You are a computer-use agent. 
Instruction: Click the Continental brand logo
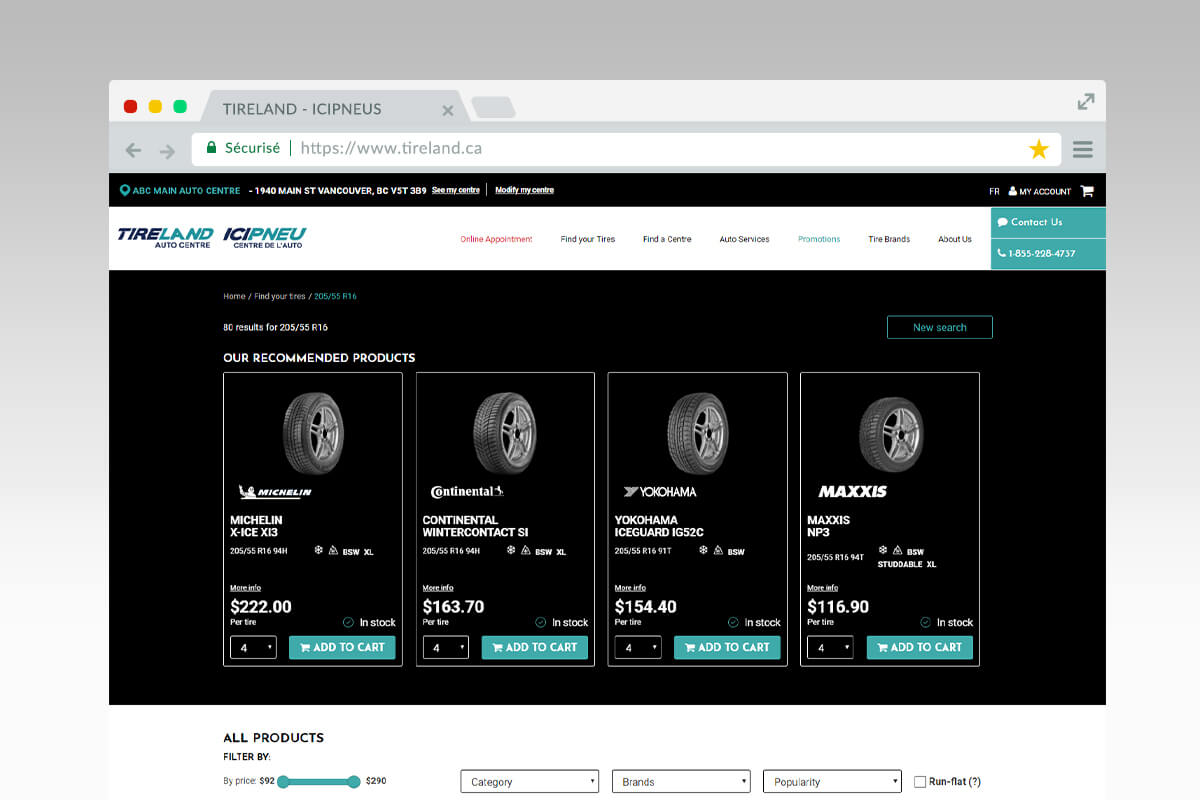coord(467,492)
